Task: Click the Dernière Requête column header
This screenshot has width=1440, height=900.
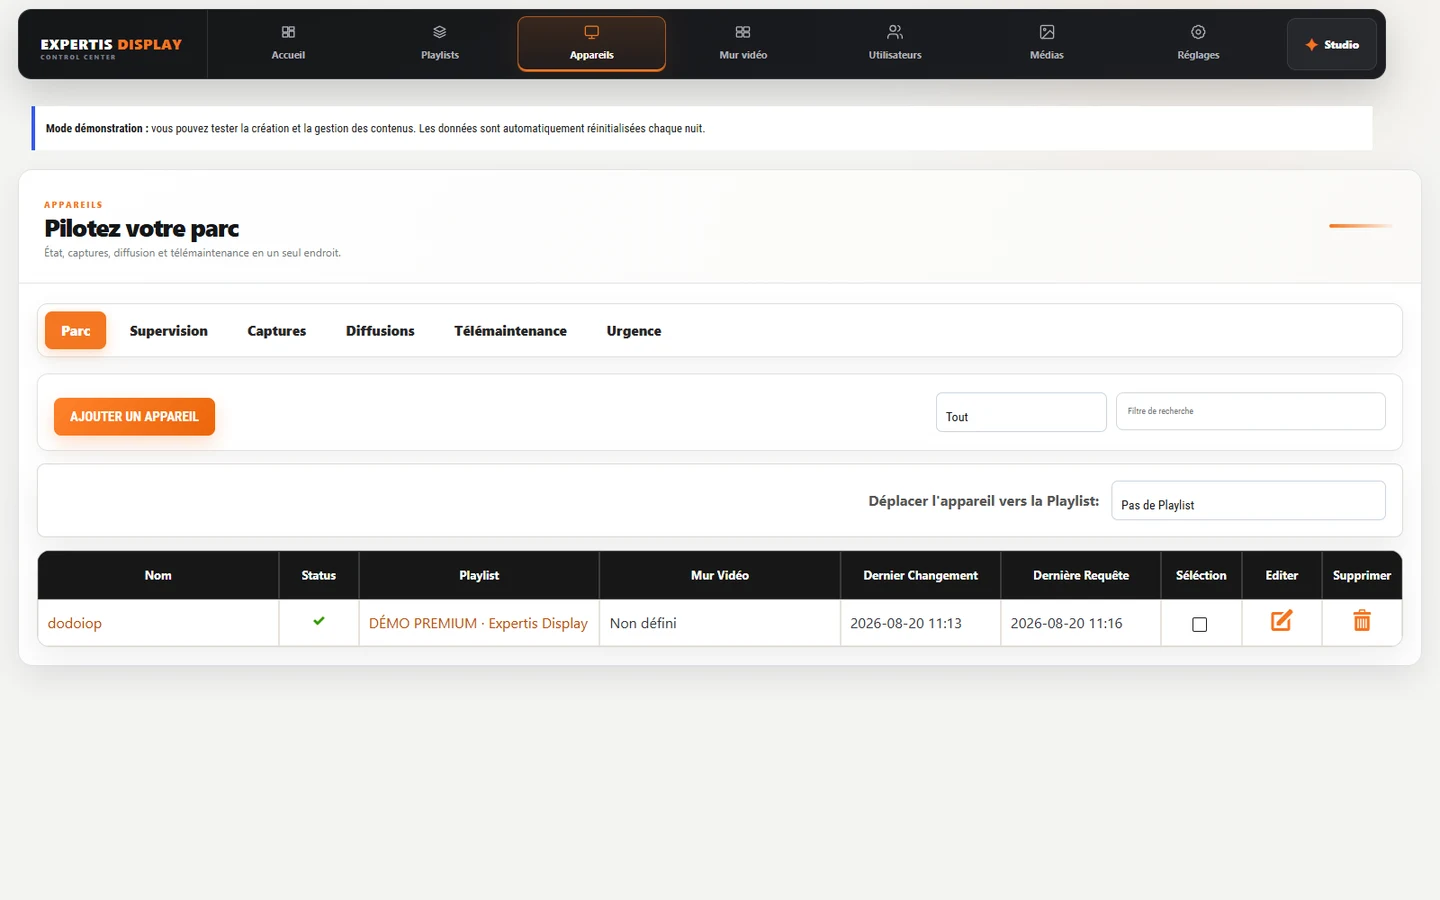Action: coord(1081,575)
